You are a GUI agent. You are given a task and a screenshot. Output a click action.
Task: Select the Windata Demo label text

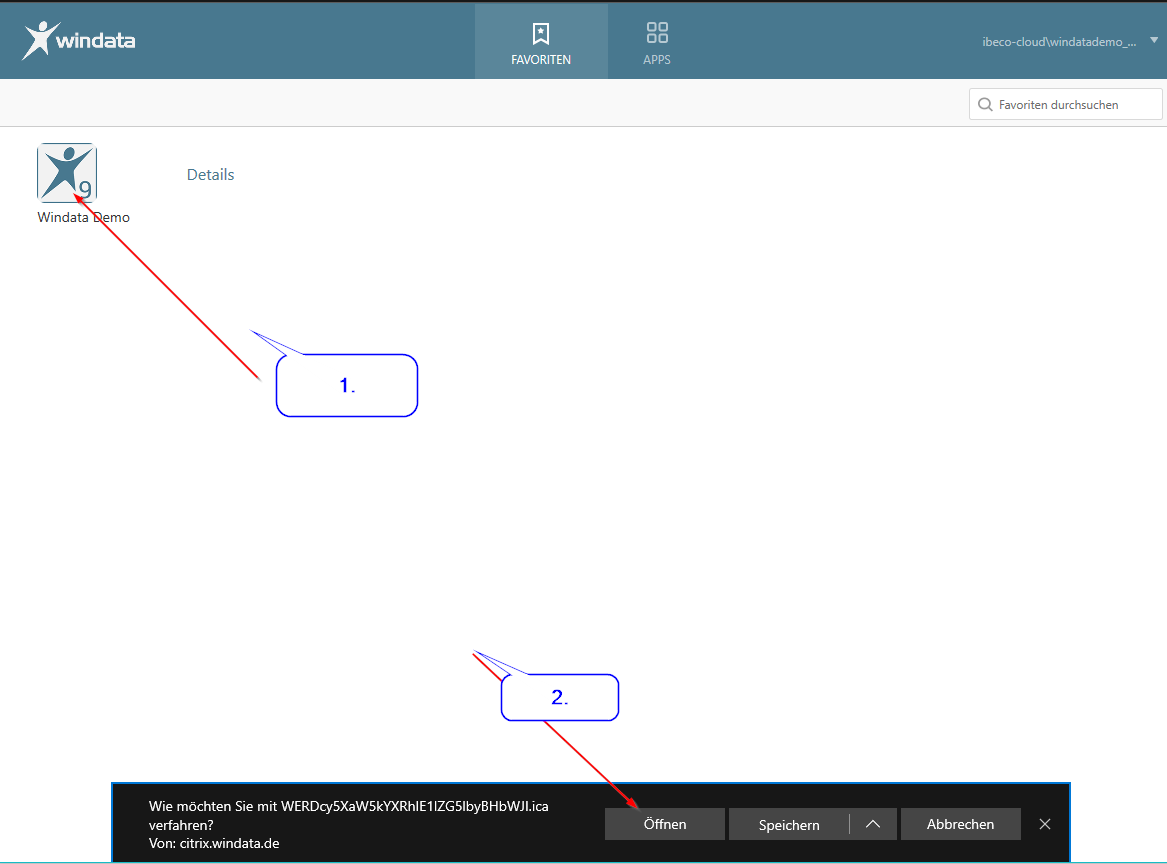coord(83,217)
